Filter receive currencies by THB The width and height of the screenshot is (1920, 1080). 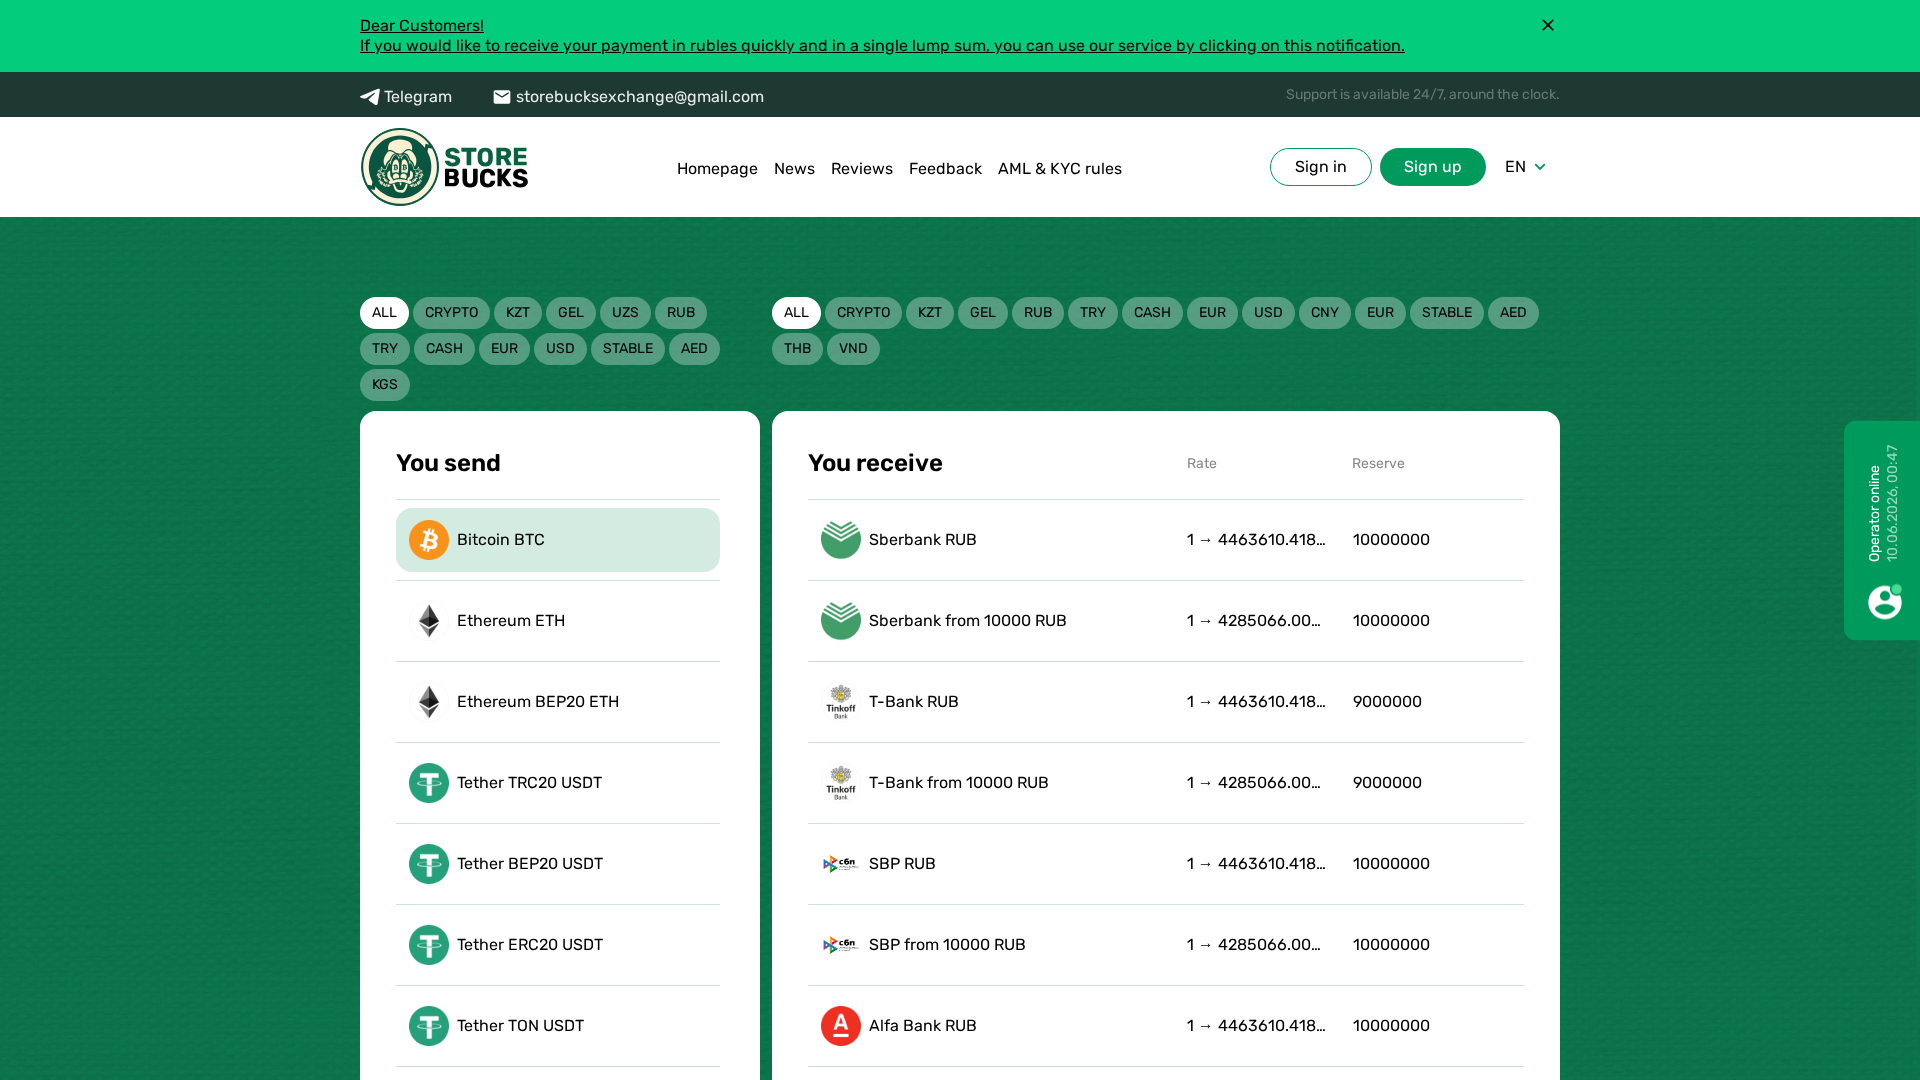pyautogui.click(x=797, y=349)
